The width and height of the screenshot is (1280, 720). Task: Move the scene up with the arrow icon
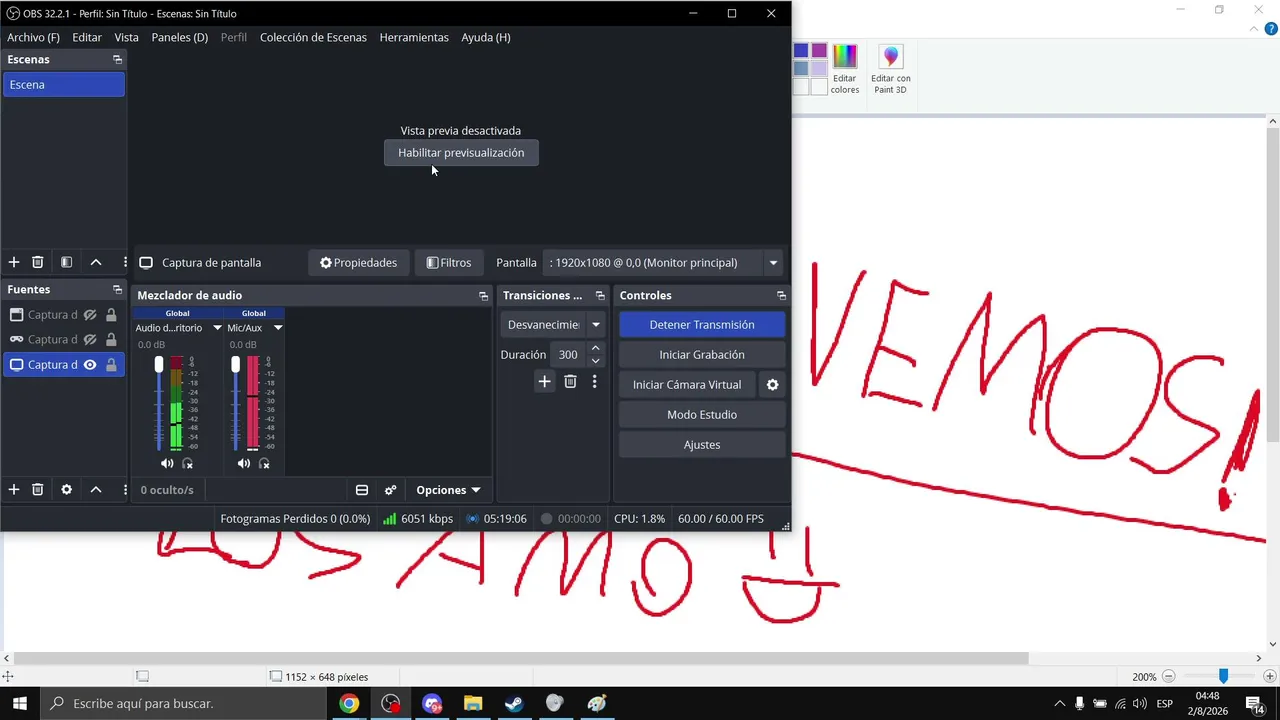96,262
